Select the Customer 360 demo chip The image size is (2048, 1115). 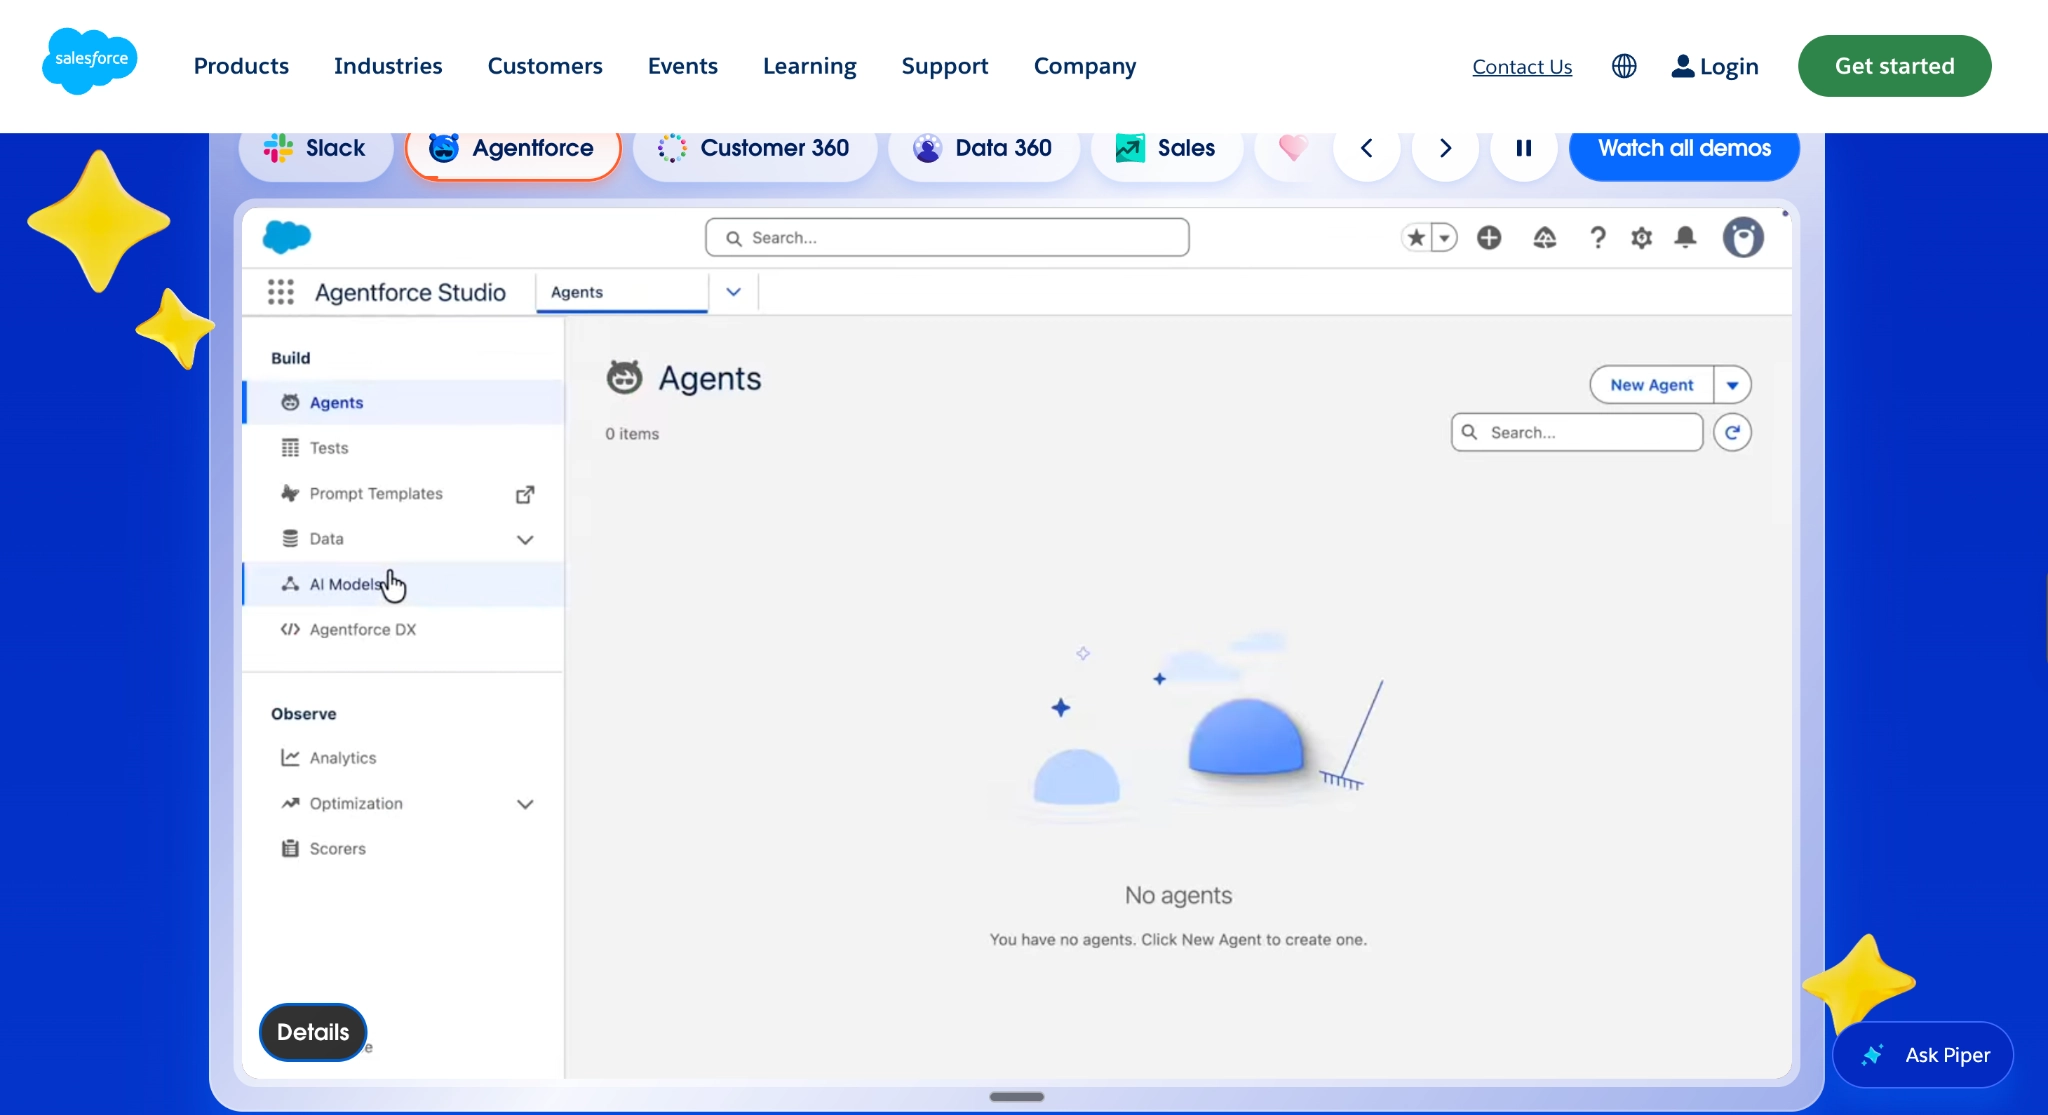point(755,148)
